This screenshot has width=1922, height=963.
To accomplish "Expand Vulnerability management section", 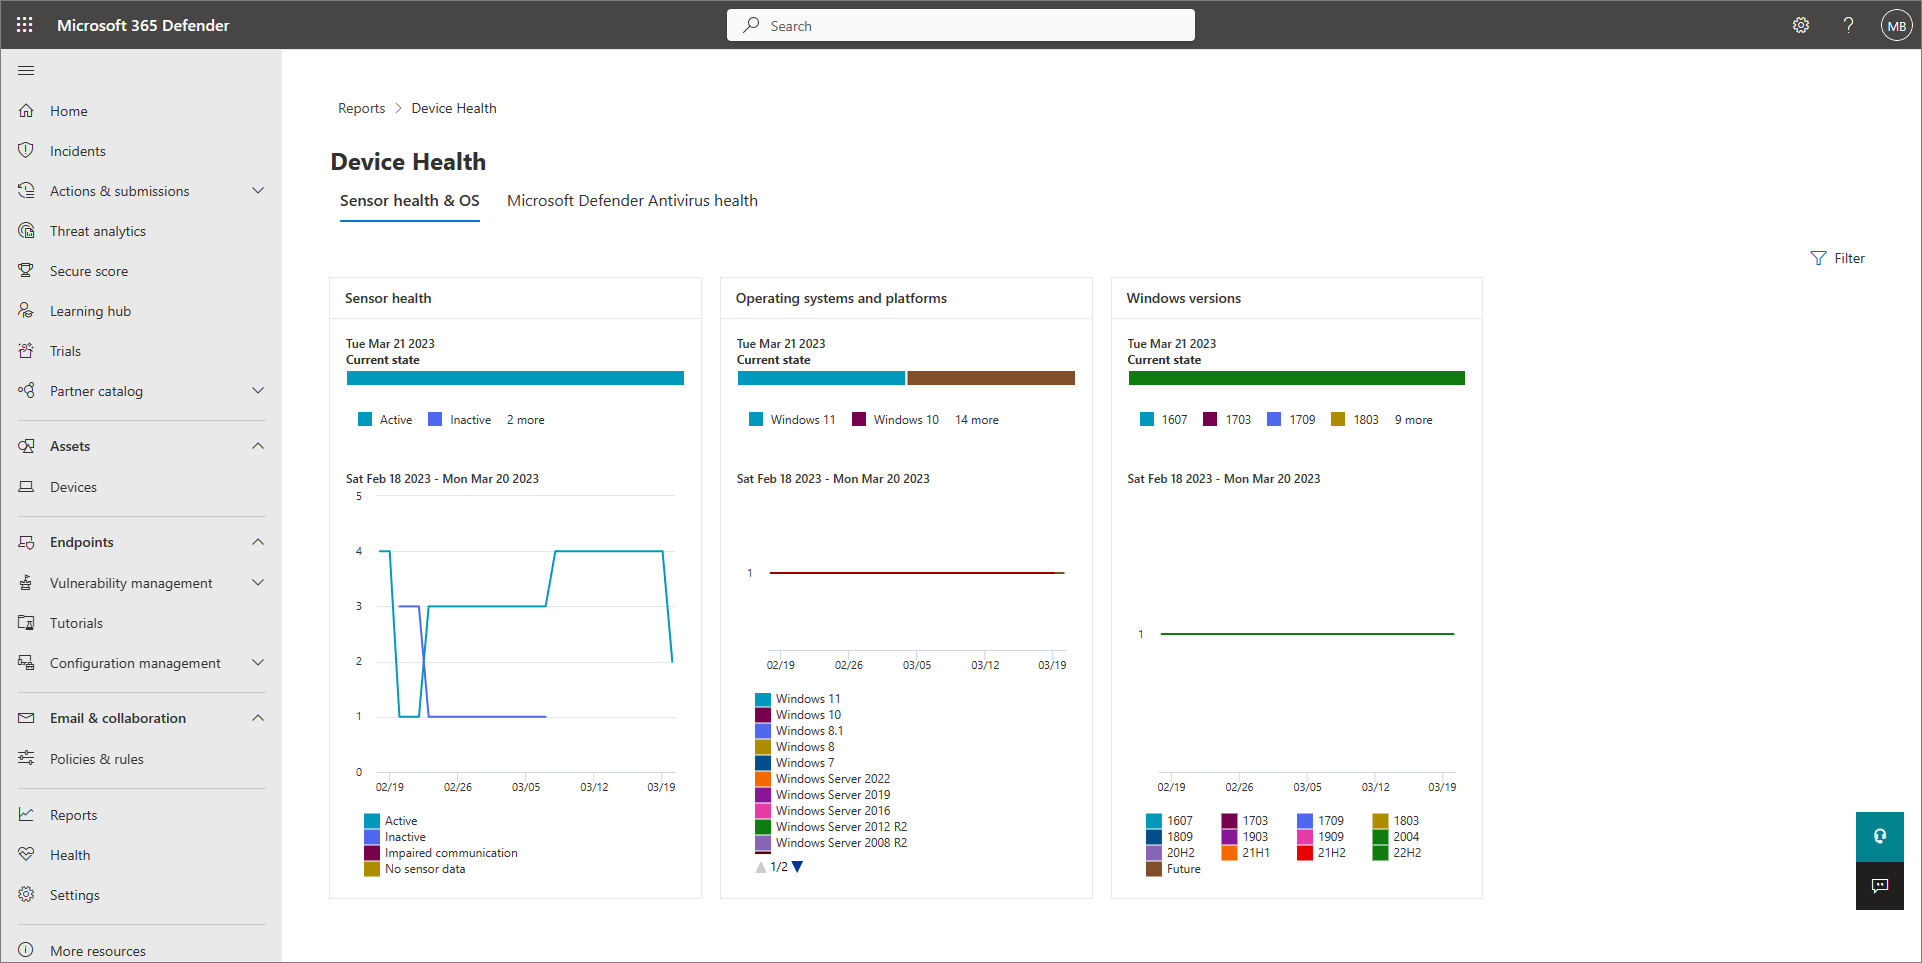I will (x=257, y=583).
